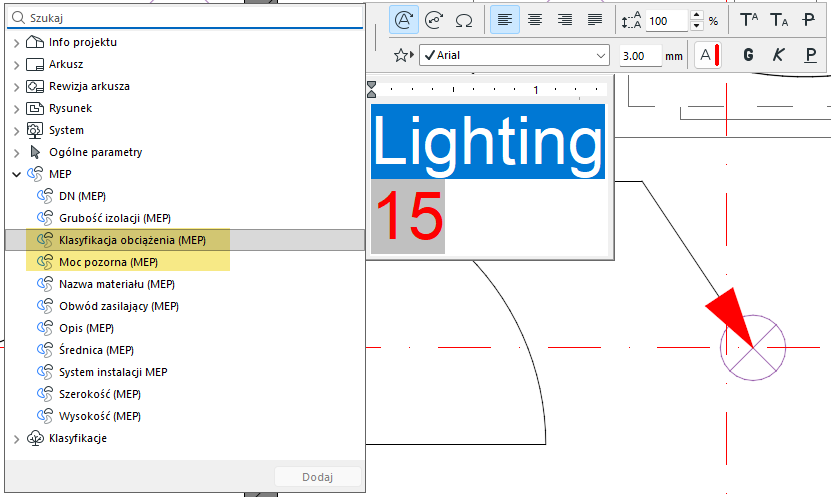The height and width of the screenshot is (497, 831).
Task: Set paragraph alignment to justified
Action: 595,20
